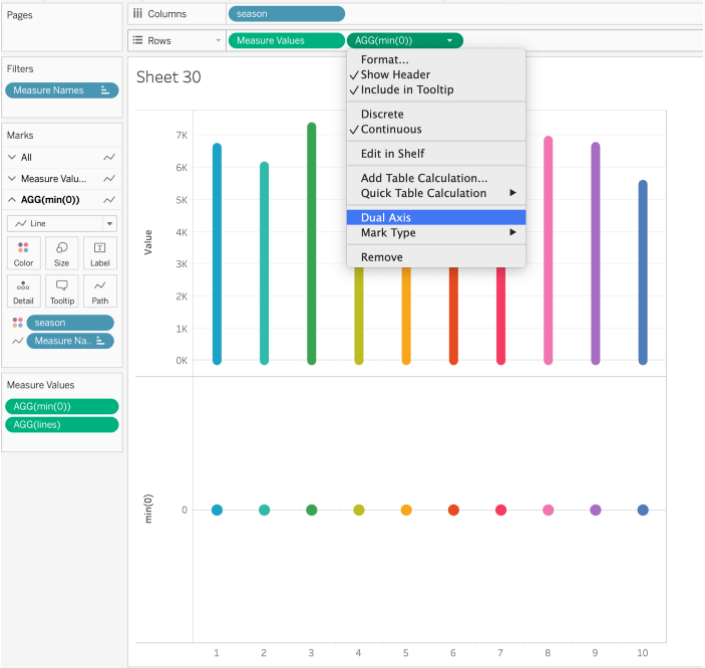Click the sort icon on Measure Names filter

point(105,90)
